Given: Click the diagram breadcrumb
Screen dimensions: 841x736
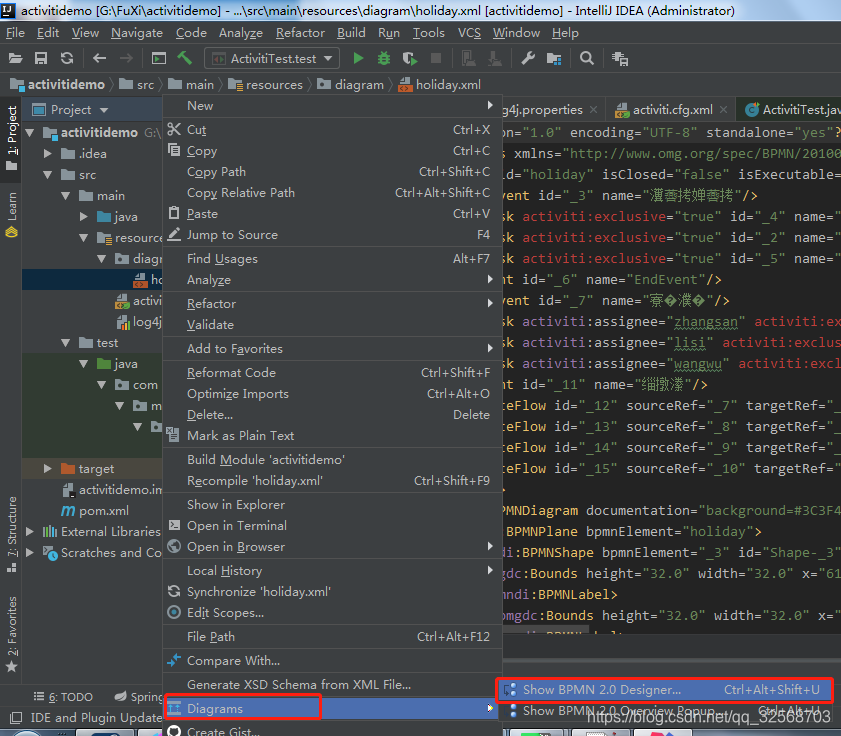Looking at the screenshot, I should tap(352, 85).
